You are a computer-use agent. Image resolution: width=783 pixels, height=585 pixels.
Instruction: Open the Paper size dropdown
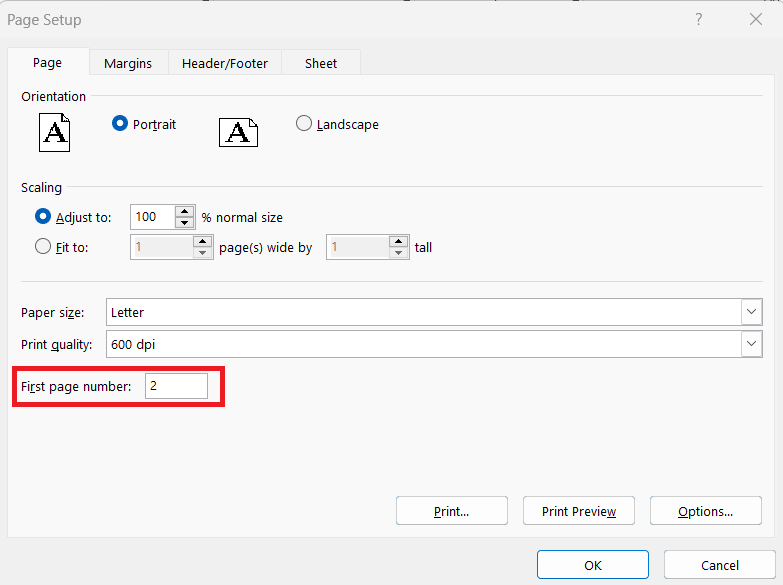click(x=752, y=312)
